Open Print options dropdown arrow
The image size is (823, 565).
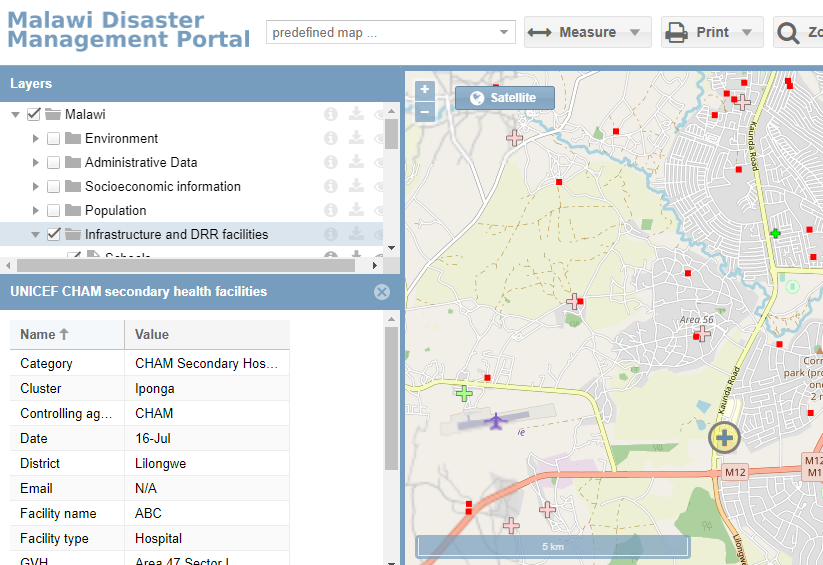[x=747, y=32]
